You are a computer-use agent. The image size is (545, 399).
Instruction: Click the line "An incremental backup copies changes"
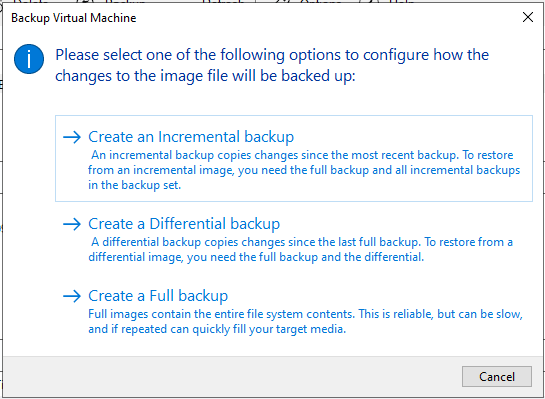click(x=302, y=155)
